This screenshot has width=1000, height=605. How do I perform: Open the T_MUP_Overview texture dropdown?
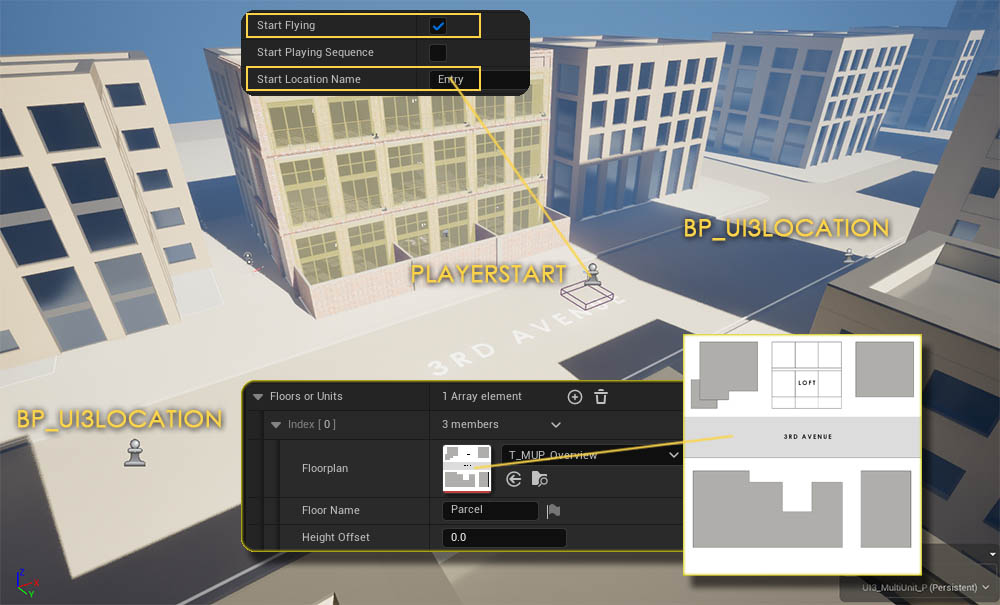(x=590, y=455)
